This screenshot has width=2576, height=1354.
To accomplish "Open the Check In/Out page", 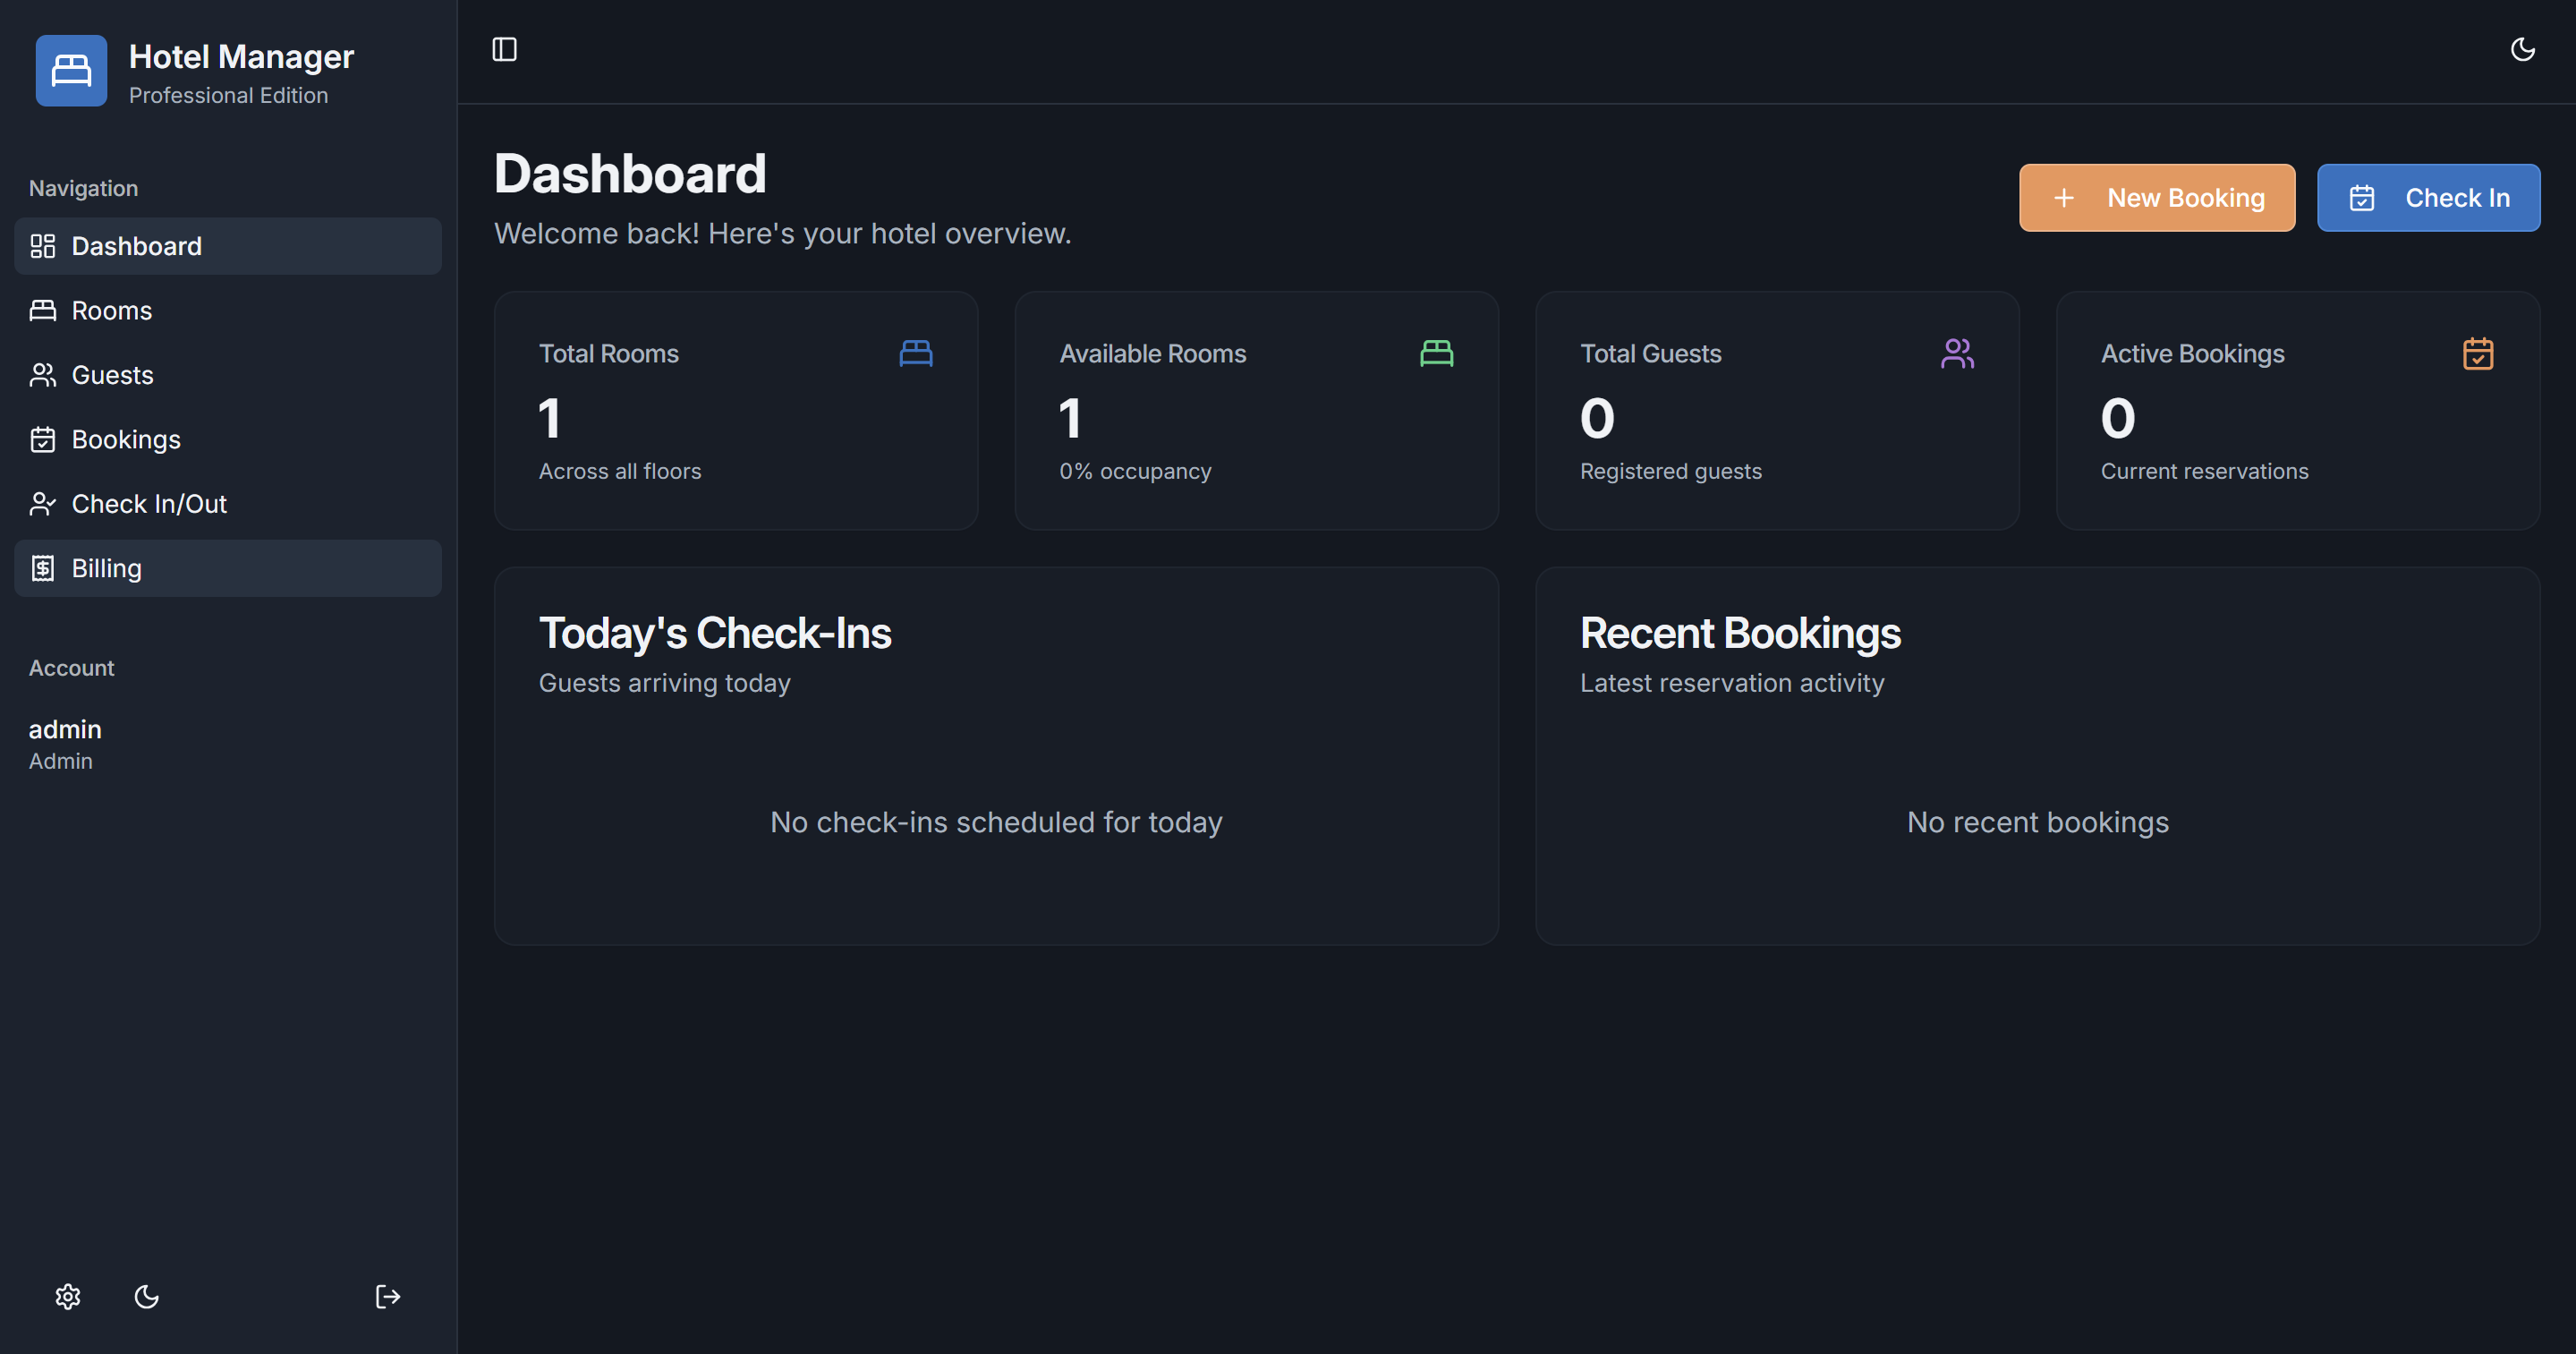I will pos(148,504).
